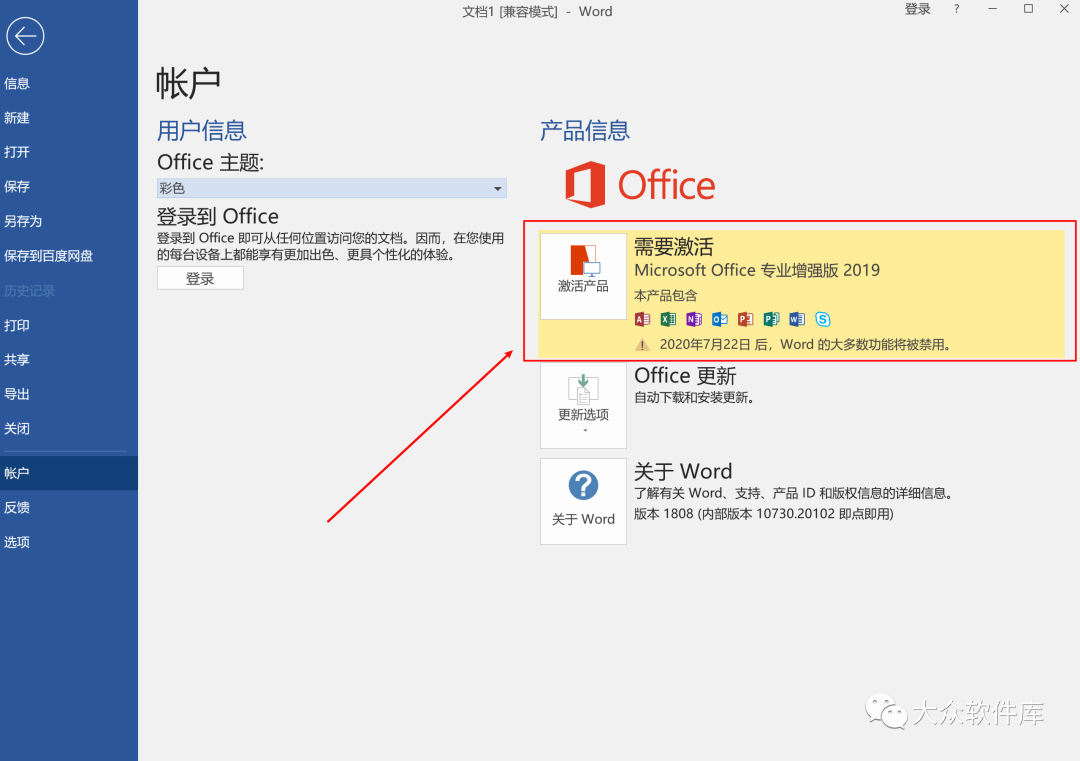Open the OneNote icon in product info
This screenshot has height=761, width=1080.
point(694,319)
